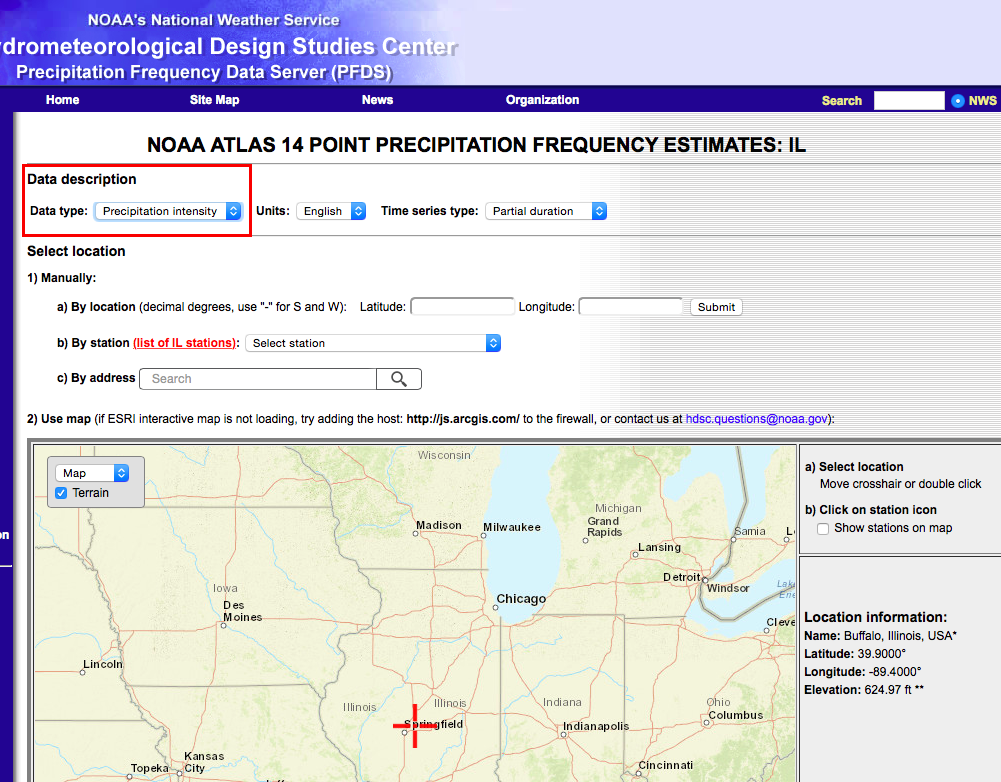Open the News navigation item
This screenshot has height=782, width=1001.
[x=377, y=100]
